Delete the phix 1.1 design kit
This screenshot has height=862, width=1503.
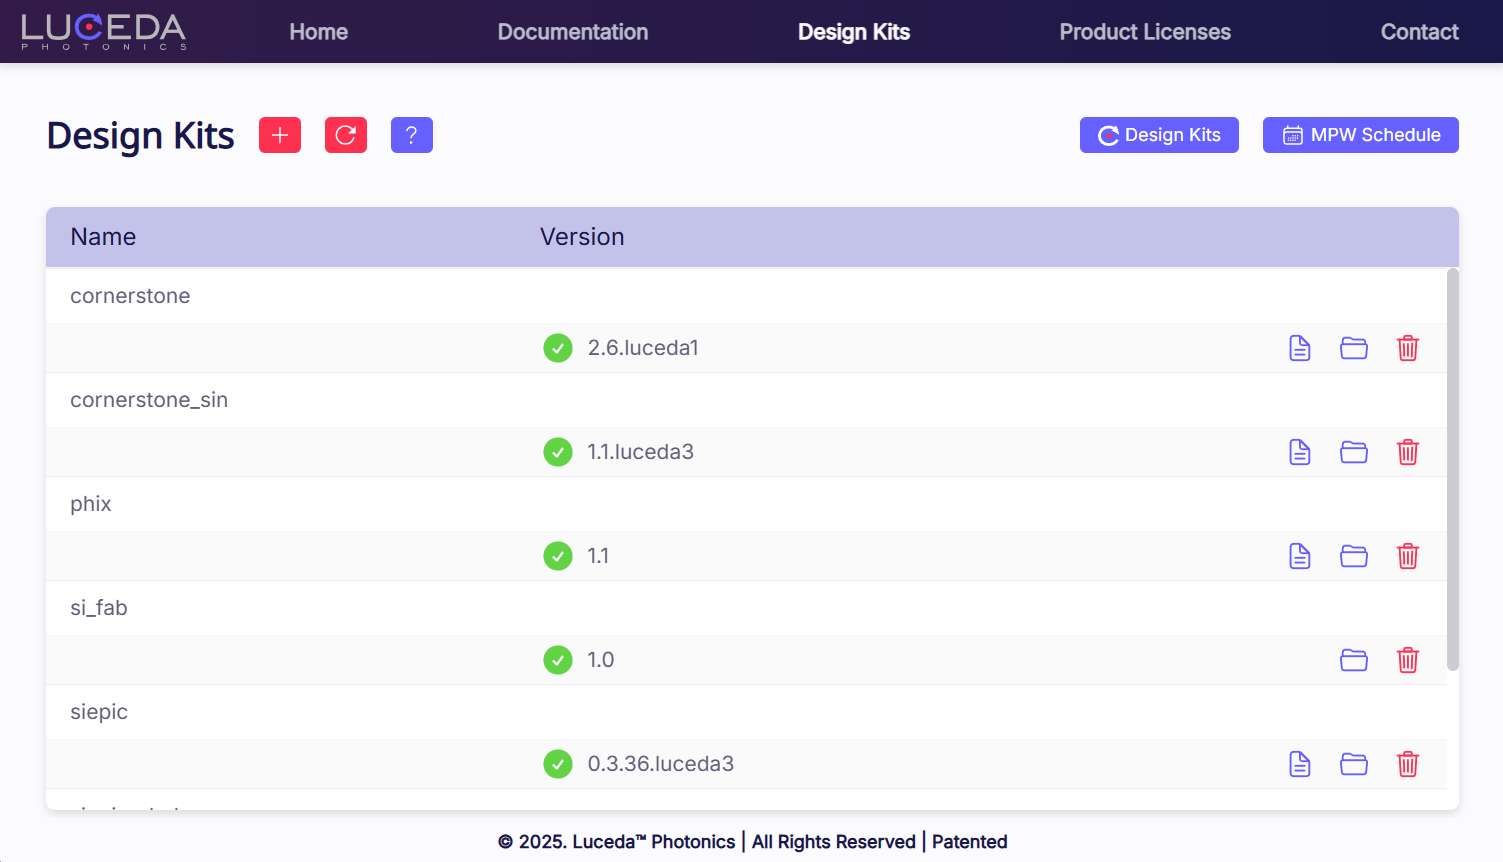(1407, 556)
